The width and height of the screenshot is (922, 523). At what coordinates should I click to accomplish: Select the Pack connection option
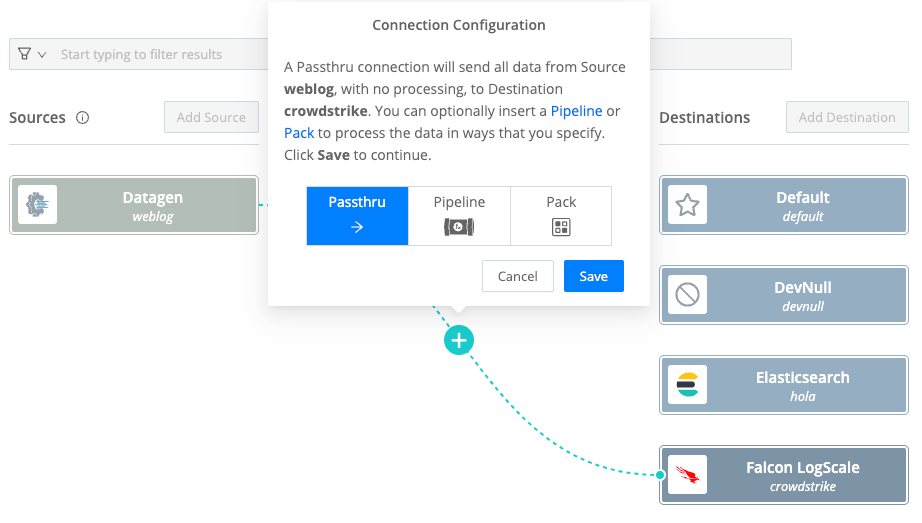pyautogui.click(x=561, y=216)
